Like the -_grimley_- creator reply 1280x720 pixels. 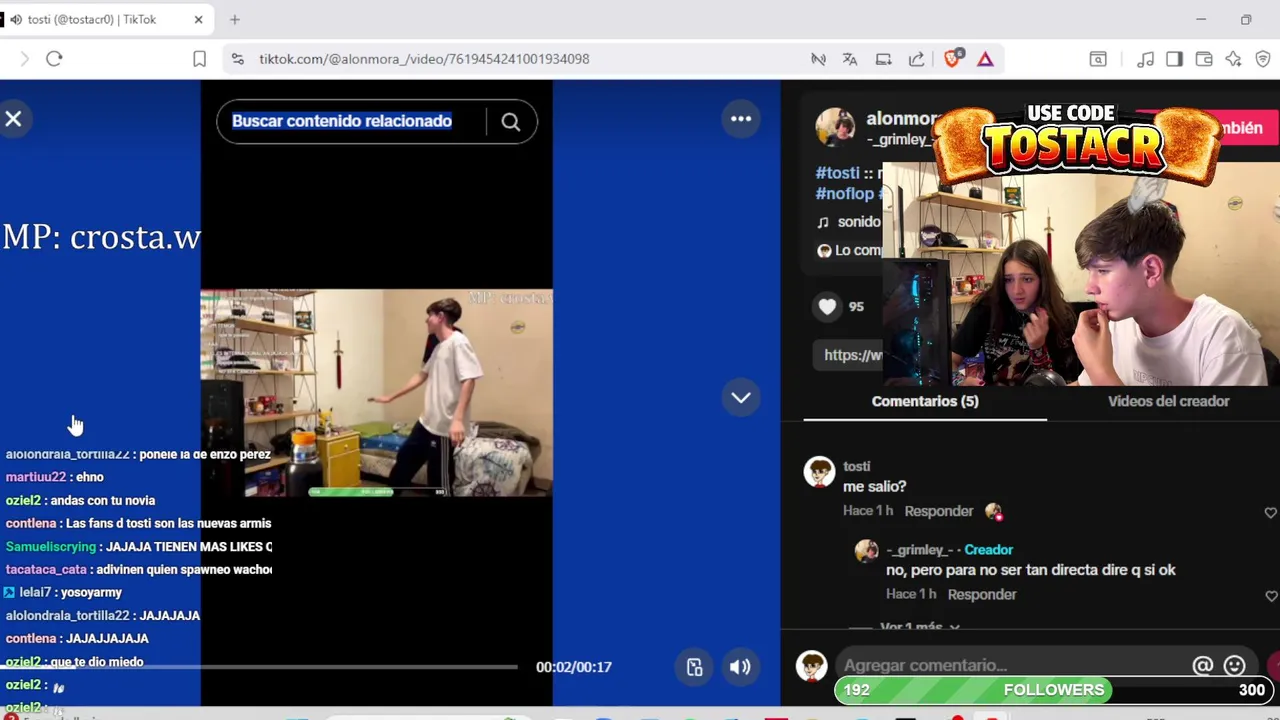pyautogui.click(x=1271, y=596)
